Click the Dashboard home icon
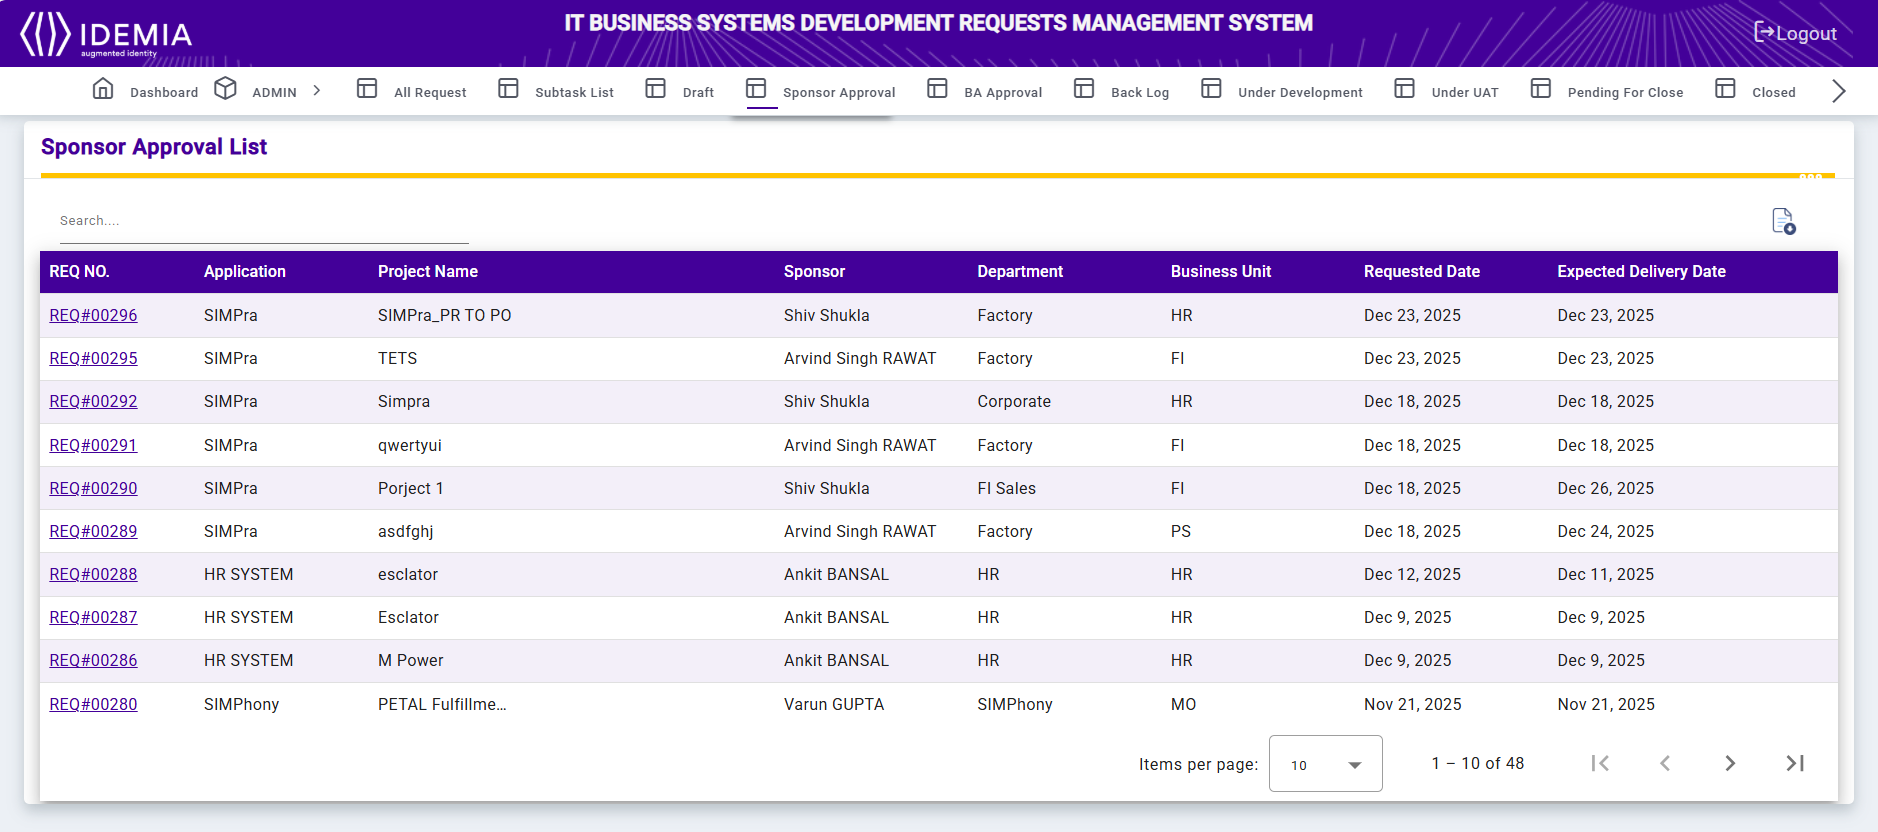This screenshot has height=832, width=1878. [x=103, y=90]
